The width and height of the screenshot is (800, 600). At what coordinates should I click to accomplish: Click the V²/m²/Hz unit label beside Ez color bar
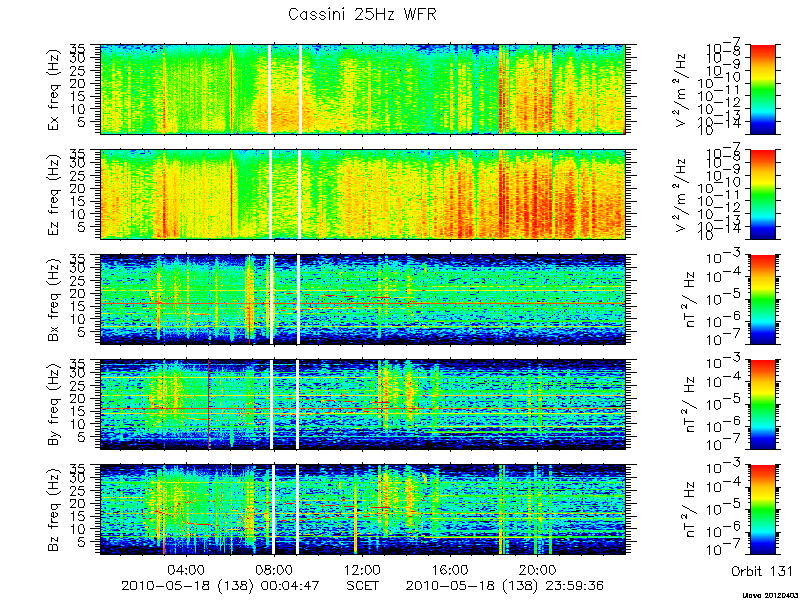(x=683, y=194)
